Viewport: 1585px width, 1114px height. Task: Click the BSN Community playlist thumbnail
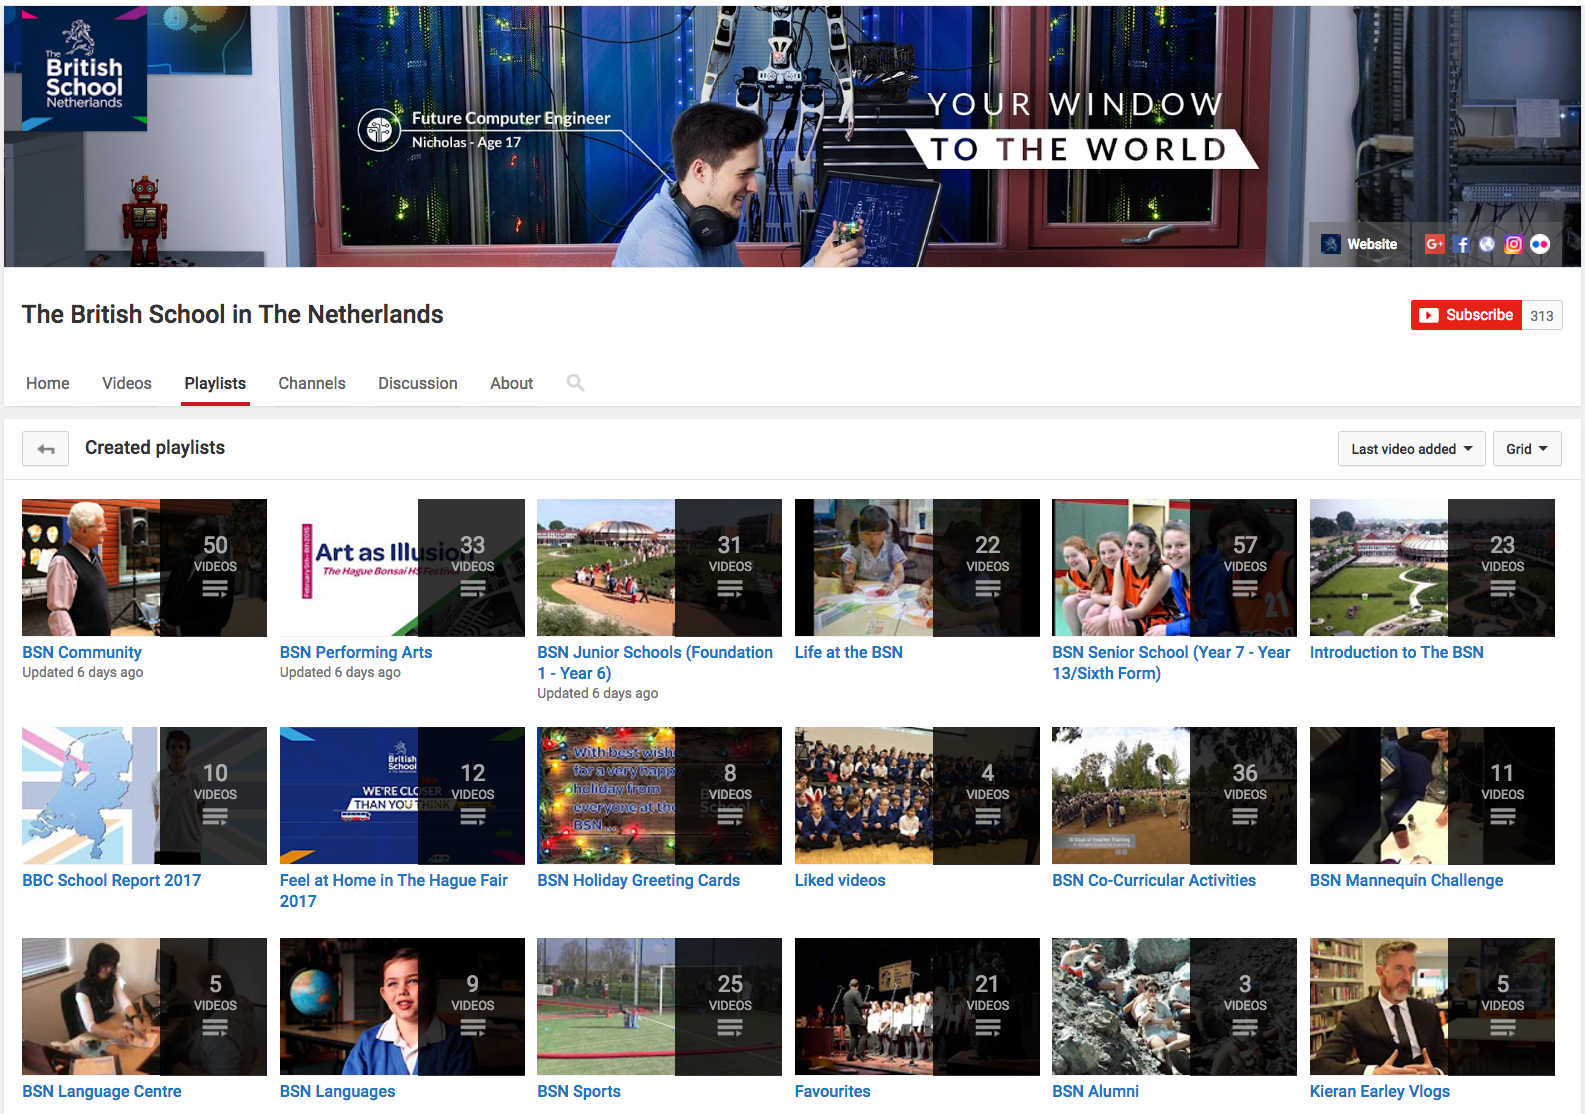point(144,568)
